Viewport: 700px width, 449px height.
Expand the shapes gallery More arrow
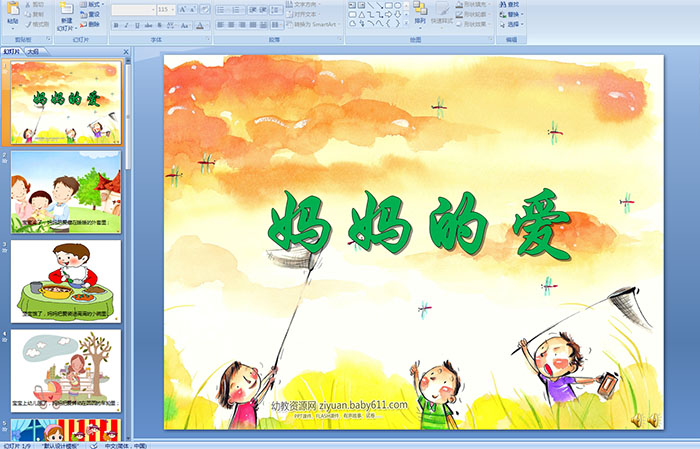[406, 24]
